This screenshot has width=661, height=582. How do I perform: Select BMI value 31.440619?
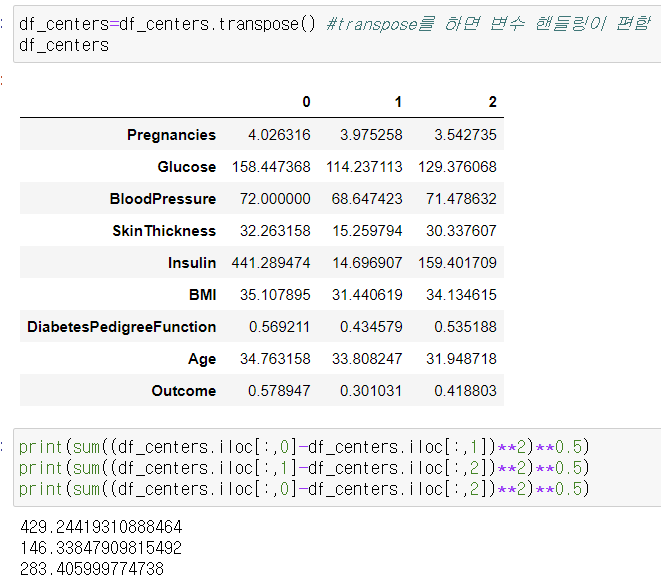(367, 295)
